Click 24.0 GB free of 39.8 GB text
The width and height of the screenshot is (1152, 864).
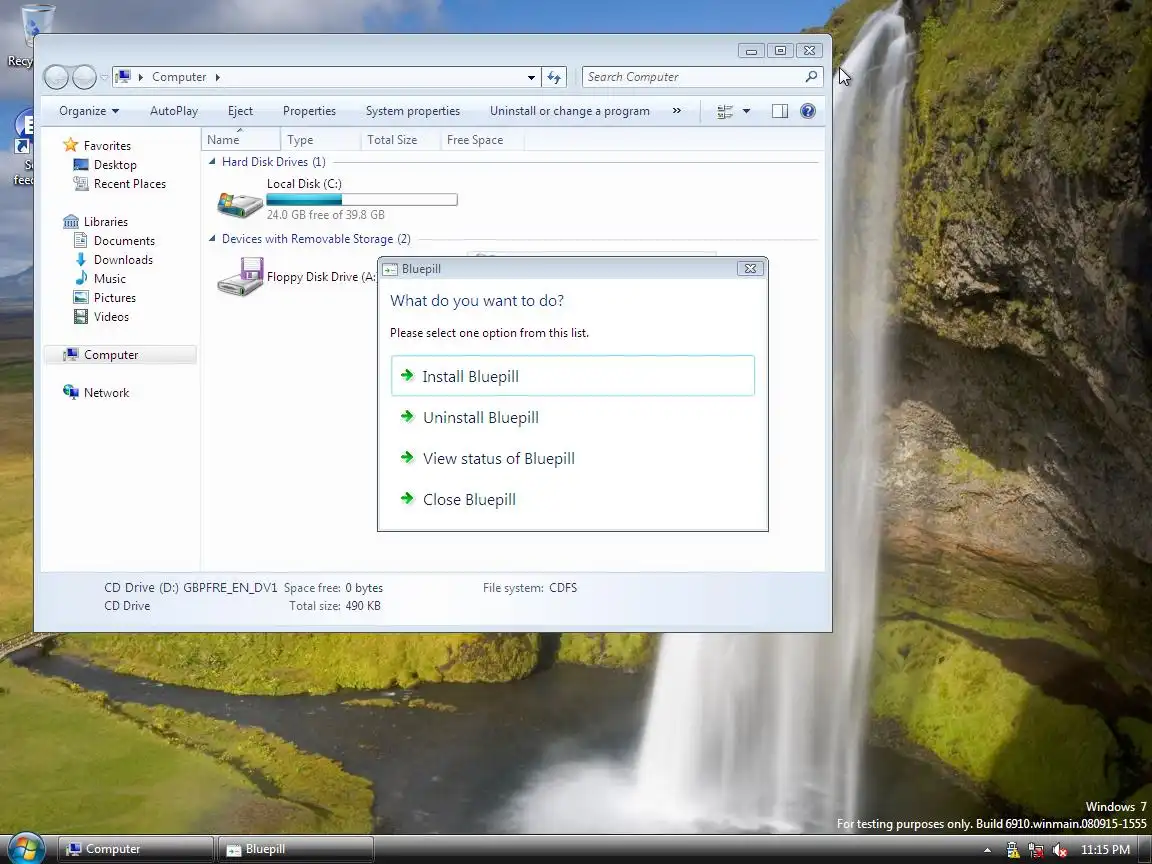[x=325, y=215]
